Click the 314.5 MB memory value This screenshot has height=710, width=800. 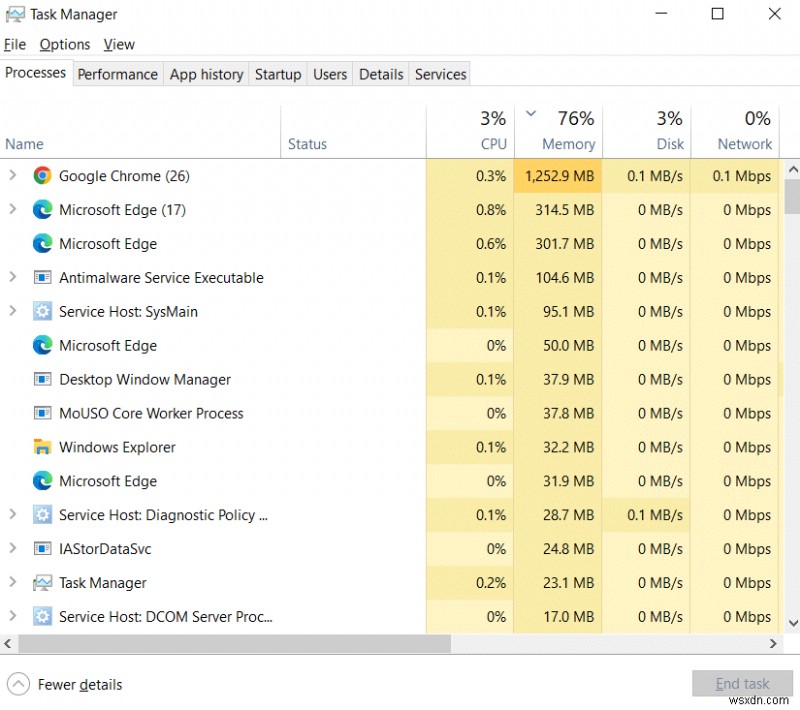pyautogui.click(x=564, y=210)
